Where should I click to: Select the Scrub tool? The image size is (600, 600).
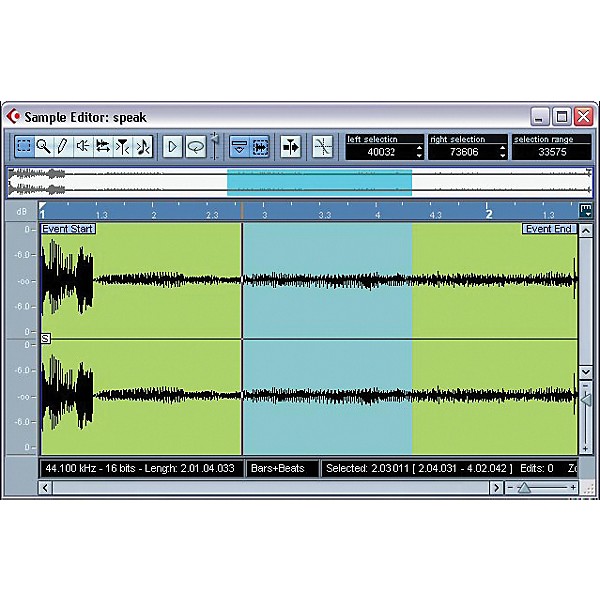coord(103,147)
